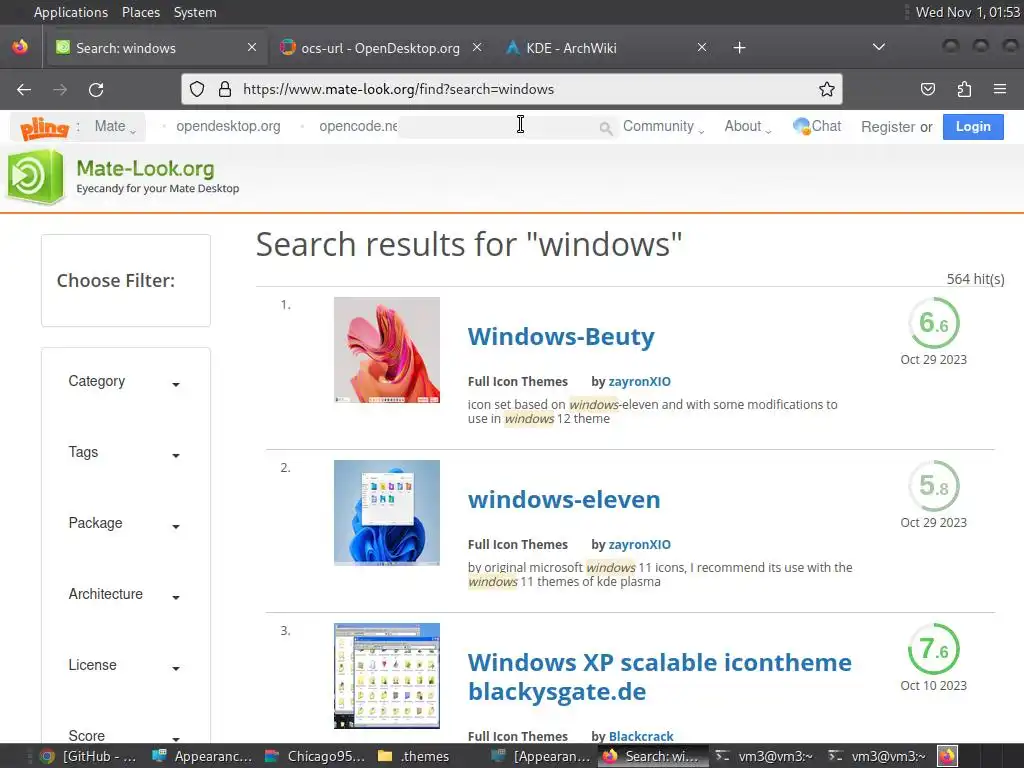
Task: Click the Register link
Action: point(888,127)
